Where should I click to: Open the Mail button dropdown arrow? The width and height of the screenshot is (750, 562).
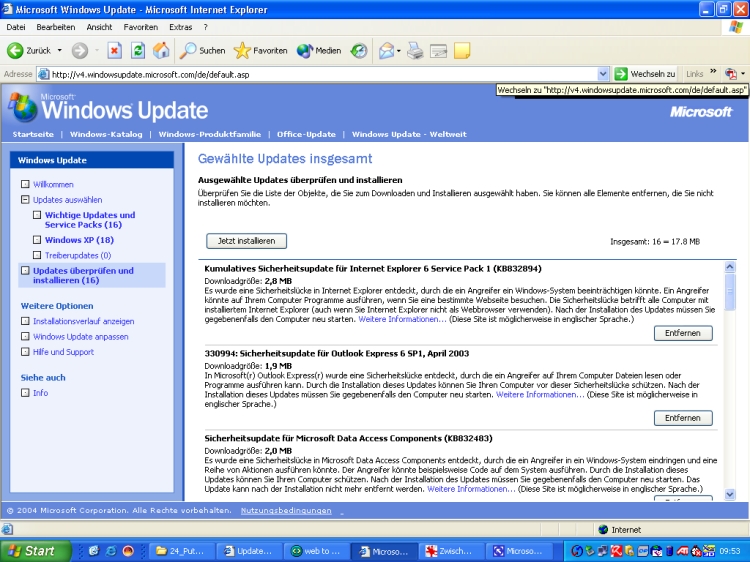pos(398,50)
